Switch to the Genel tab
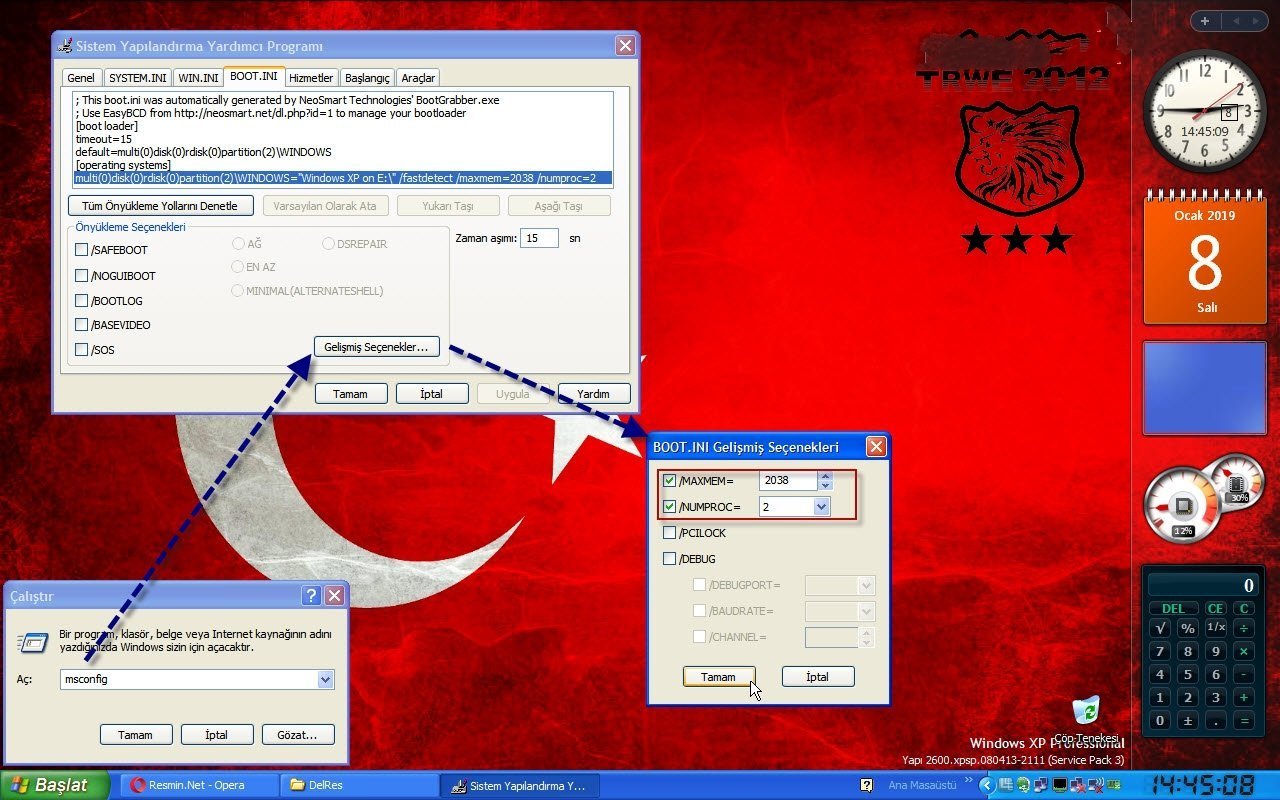 click(x=81, y=78)
